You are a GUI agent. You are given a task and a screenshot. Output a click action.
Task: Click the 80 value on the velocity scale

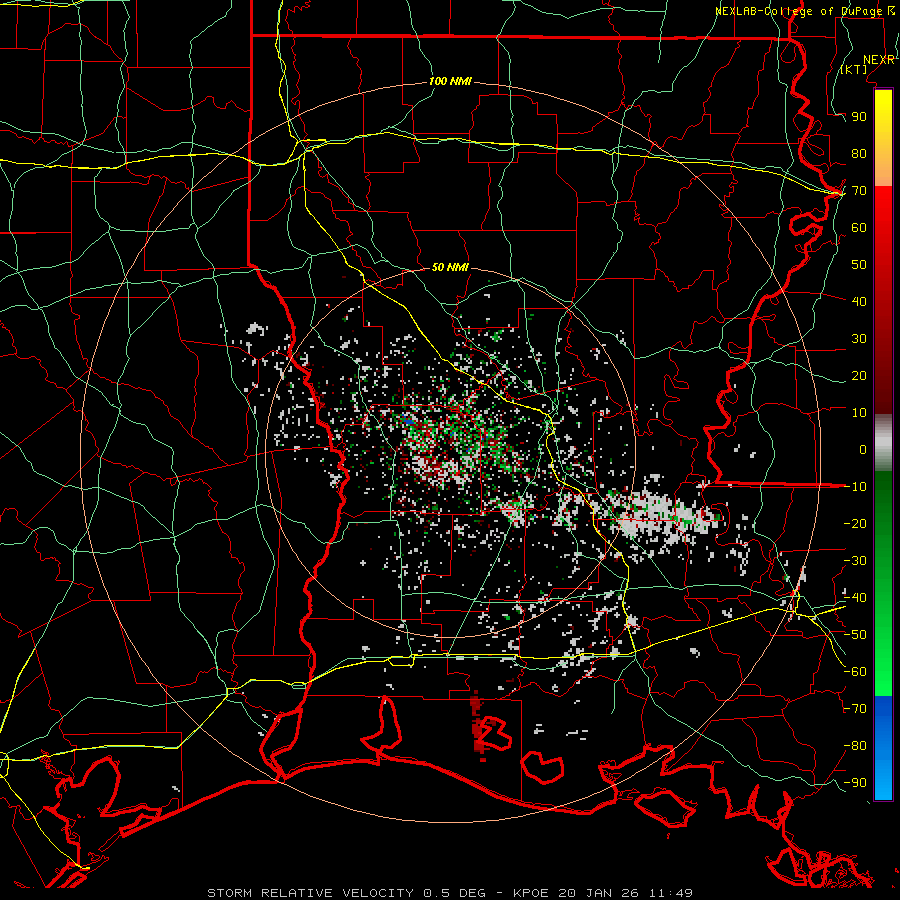coord(859,154)
